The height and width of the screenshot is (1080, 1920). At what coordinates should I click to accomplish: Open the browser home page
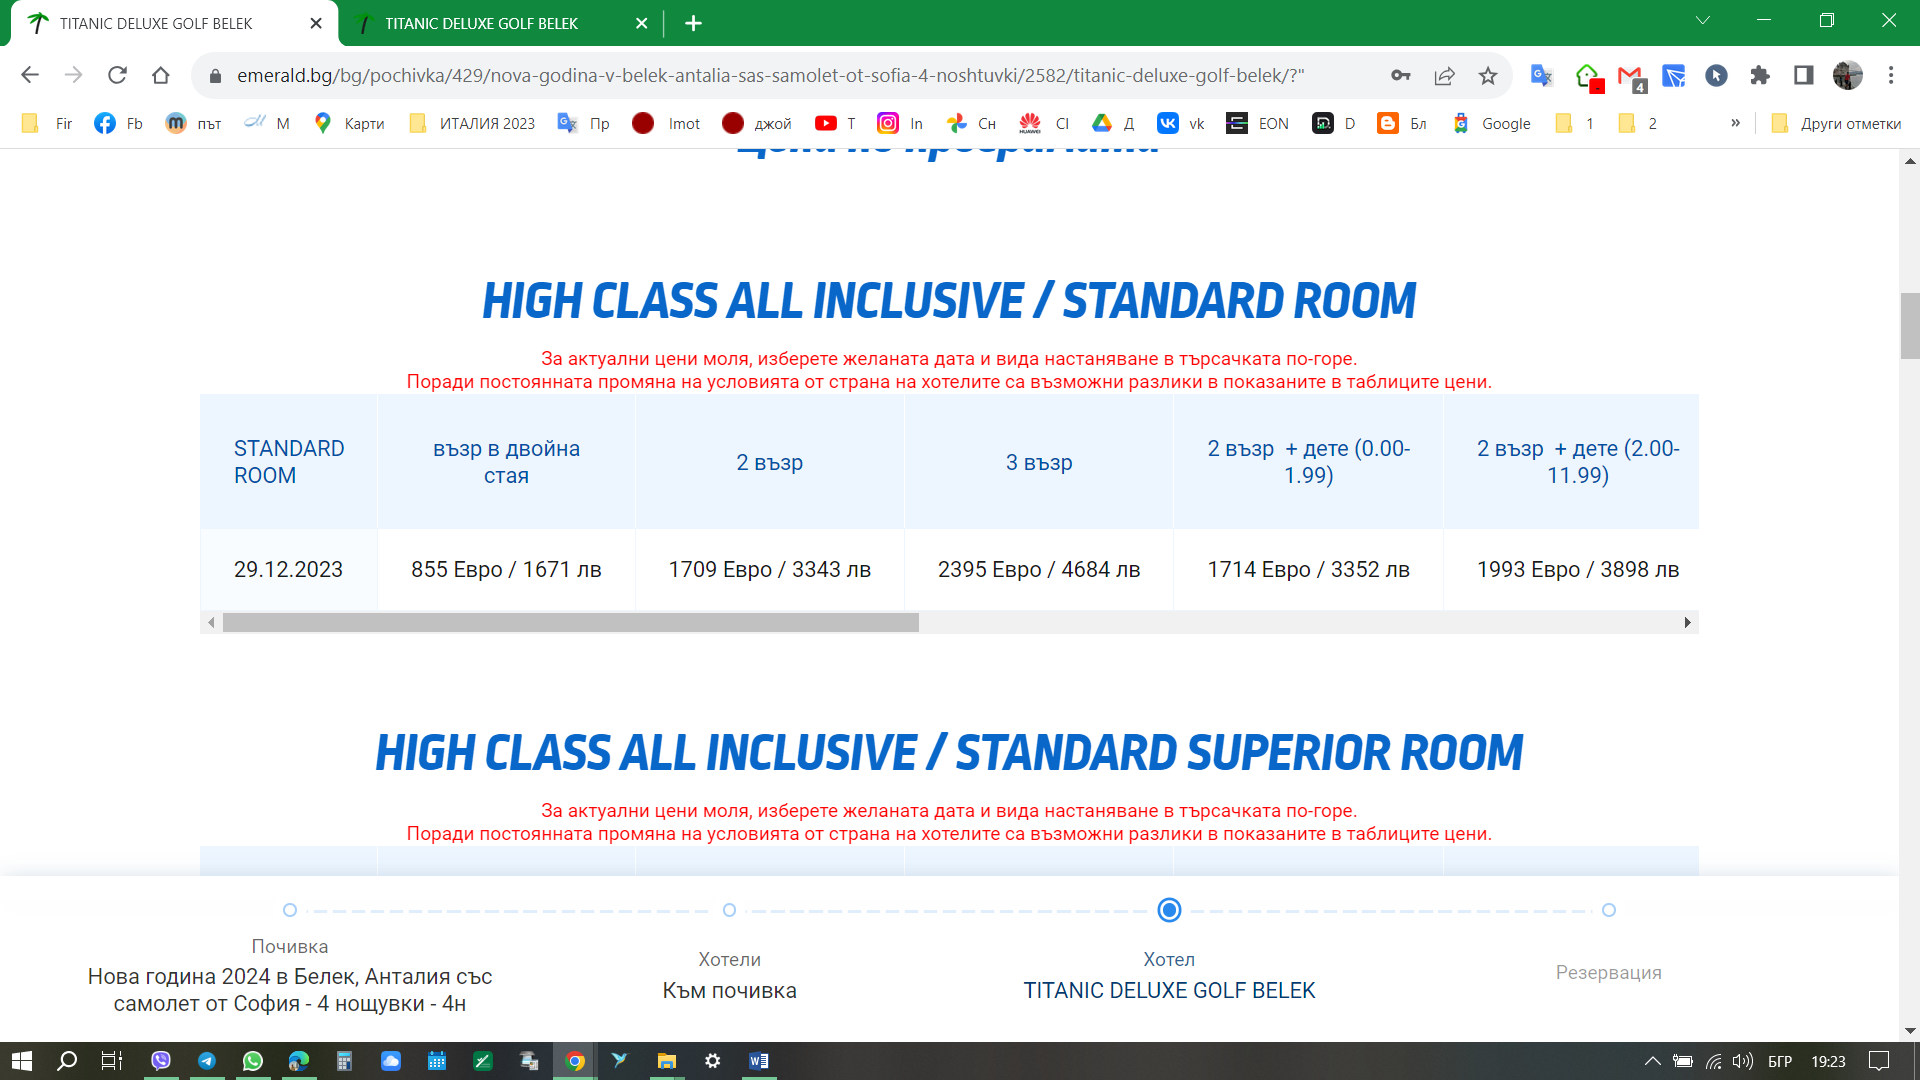161,75
